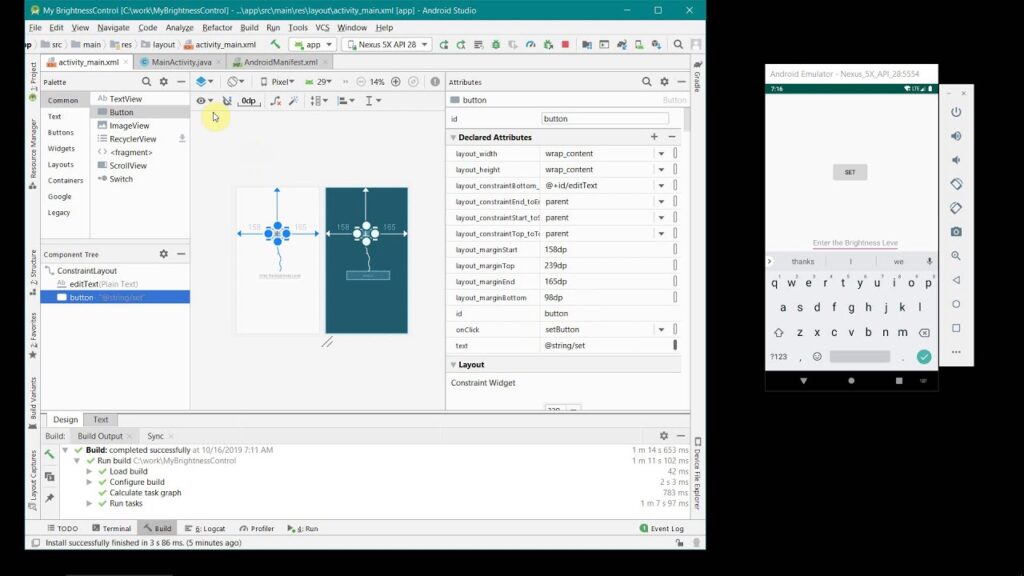This screenshot has height=576, width=1024.
Task: Toggle the ?123 symbols key in emulator
Action: [778, 357]
